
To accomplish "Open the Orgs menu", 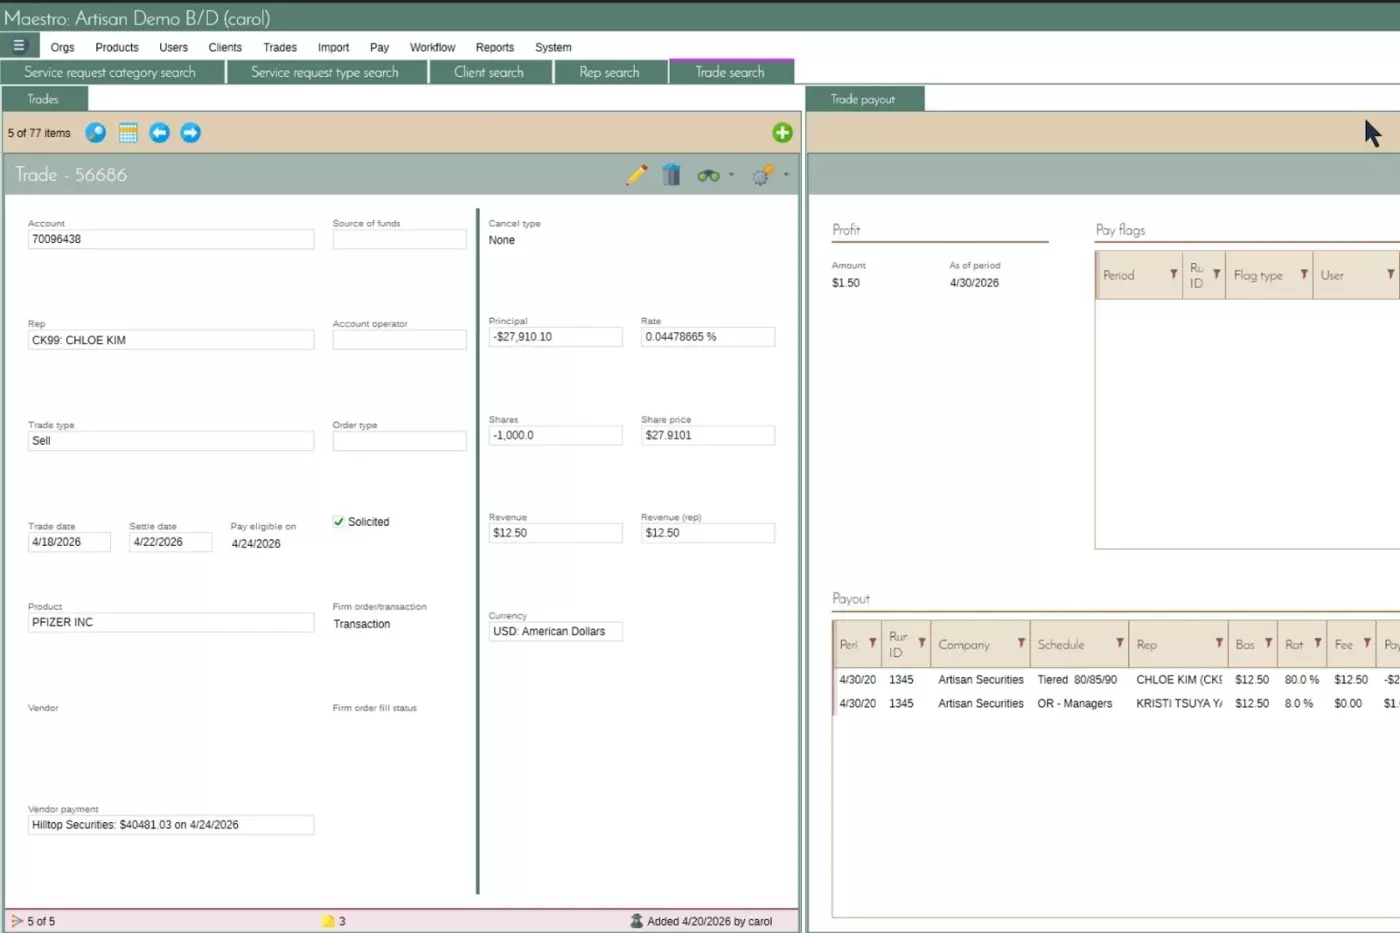I will [62, 47].
